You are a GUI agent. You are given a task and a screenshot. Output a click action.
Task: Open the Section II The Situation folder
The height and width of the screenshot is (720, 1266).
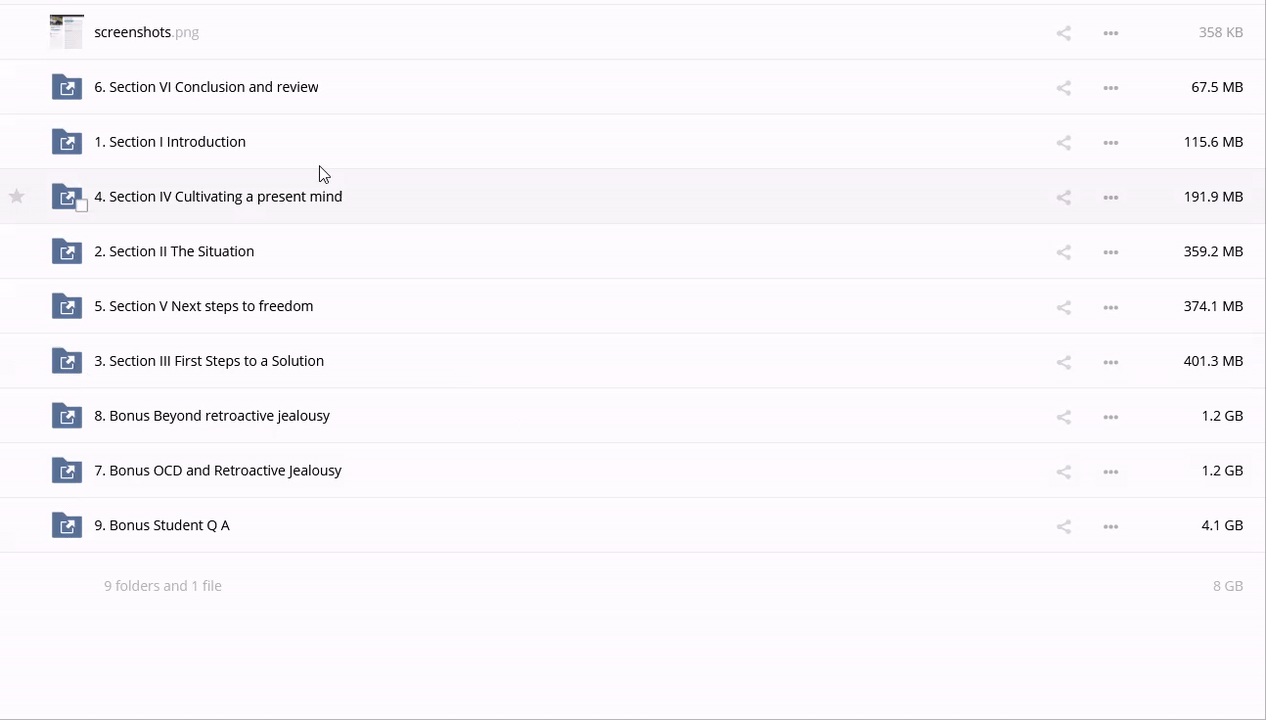tap(174, 251)
